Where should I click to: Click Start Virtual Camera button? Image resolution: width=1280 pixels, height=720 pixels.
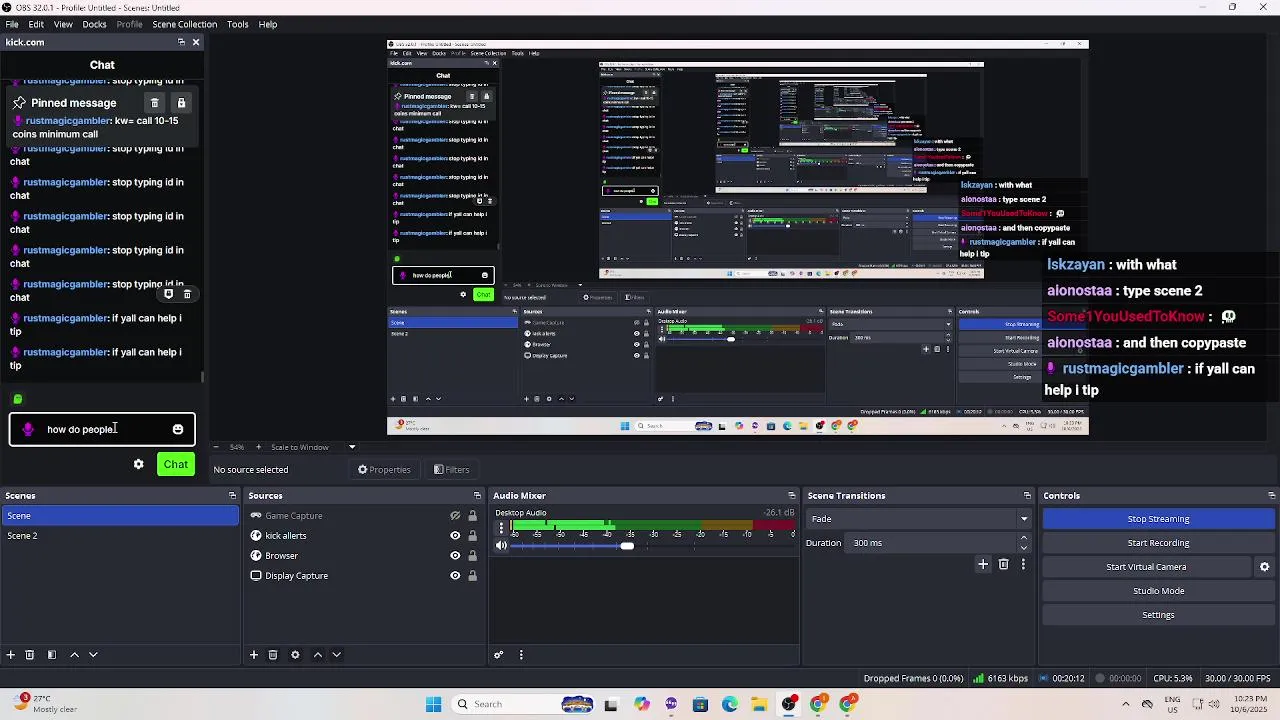point(1146,567)
